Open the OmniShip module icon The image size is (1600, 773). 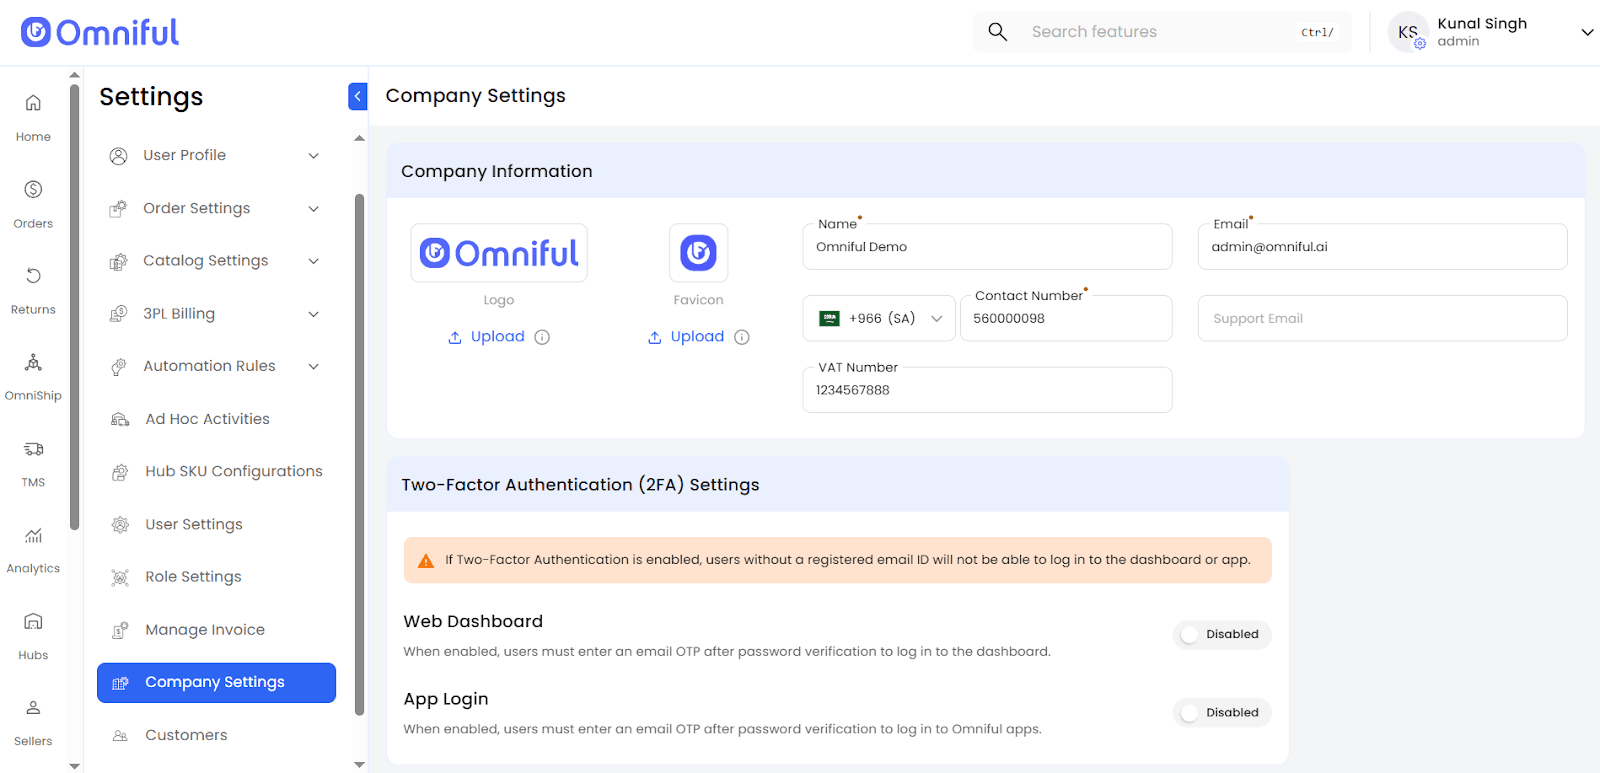tap(33, 374)
